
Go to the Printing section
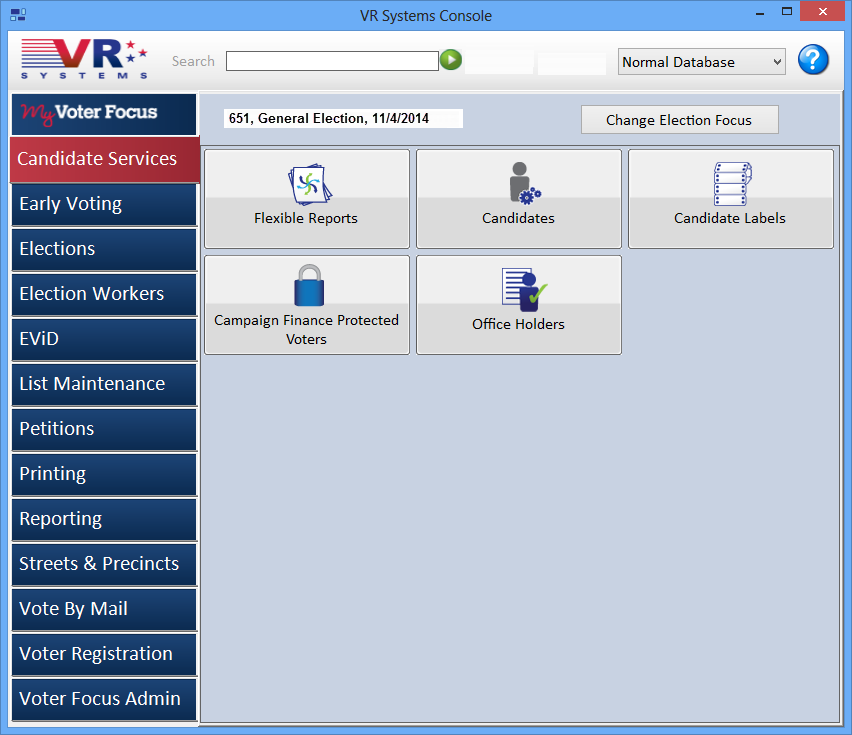pyautogui.click(x=104, y=475)
